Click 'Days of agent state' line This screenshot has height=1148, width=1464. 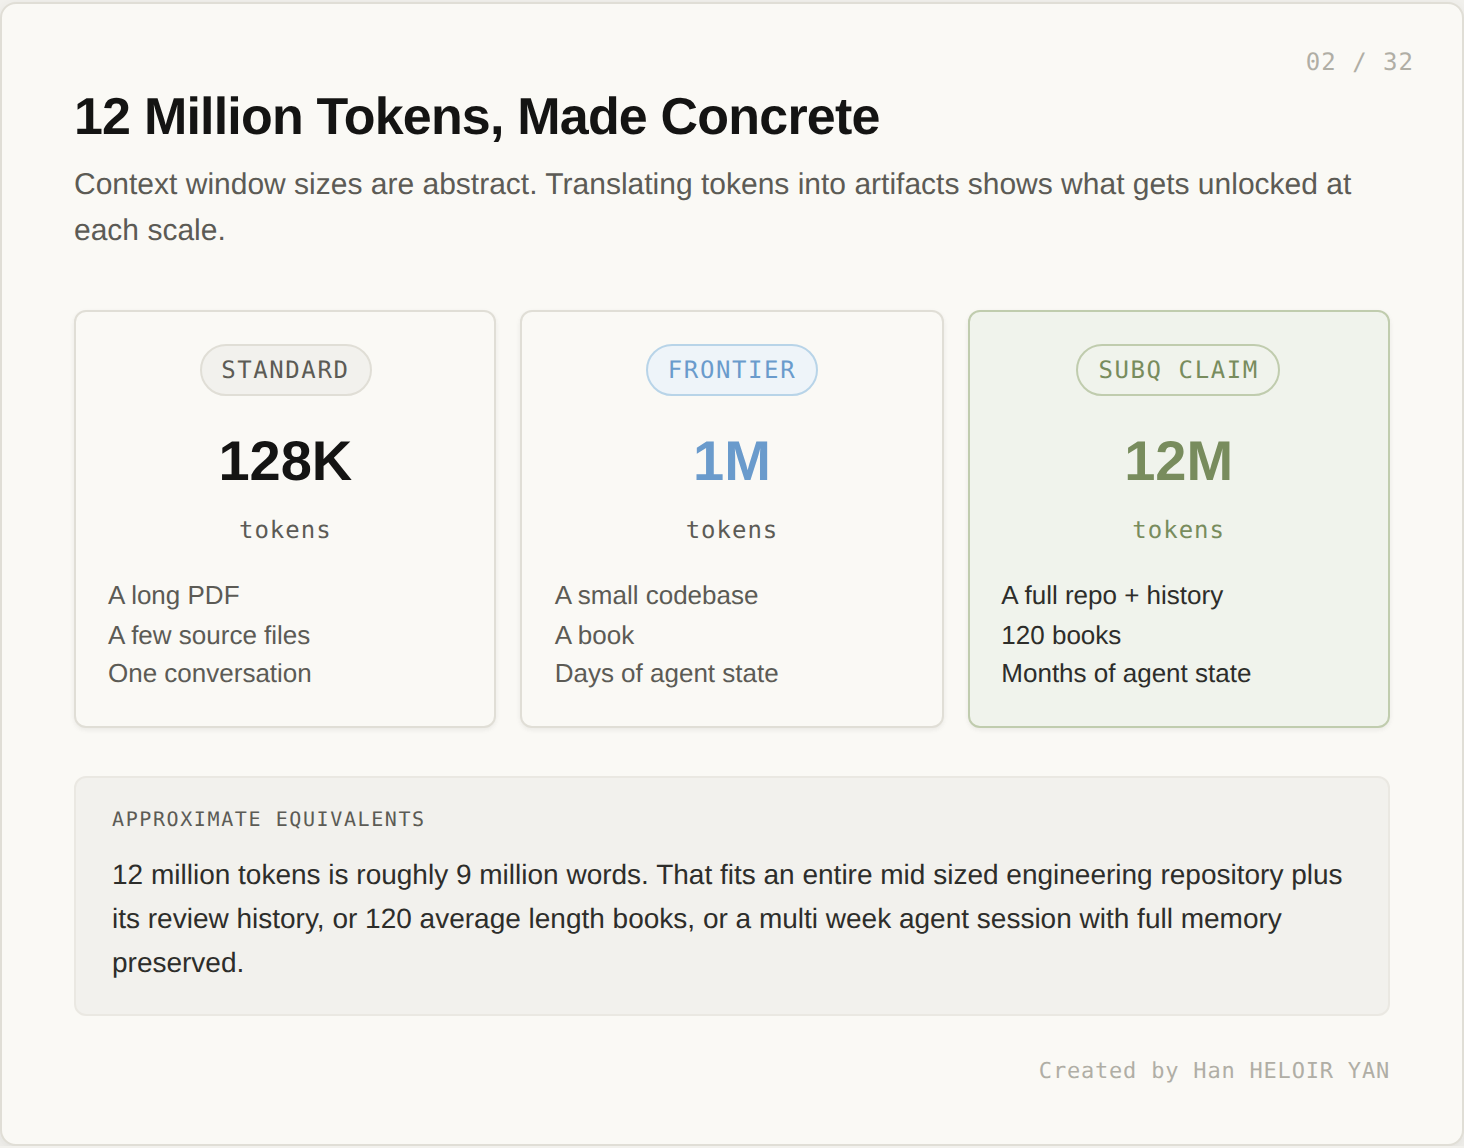[666, 674]
